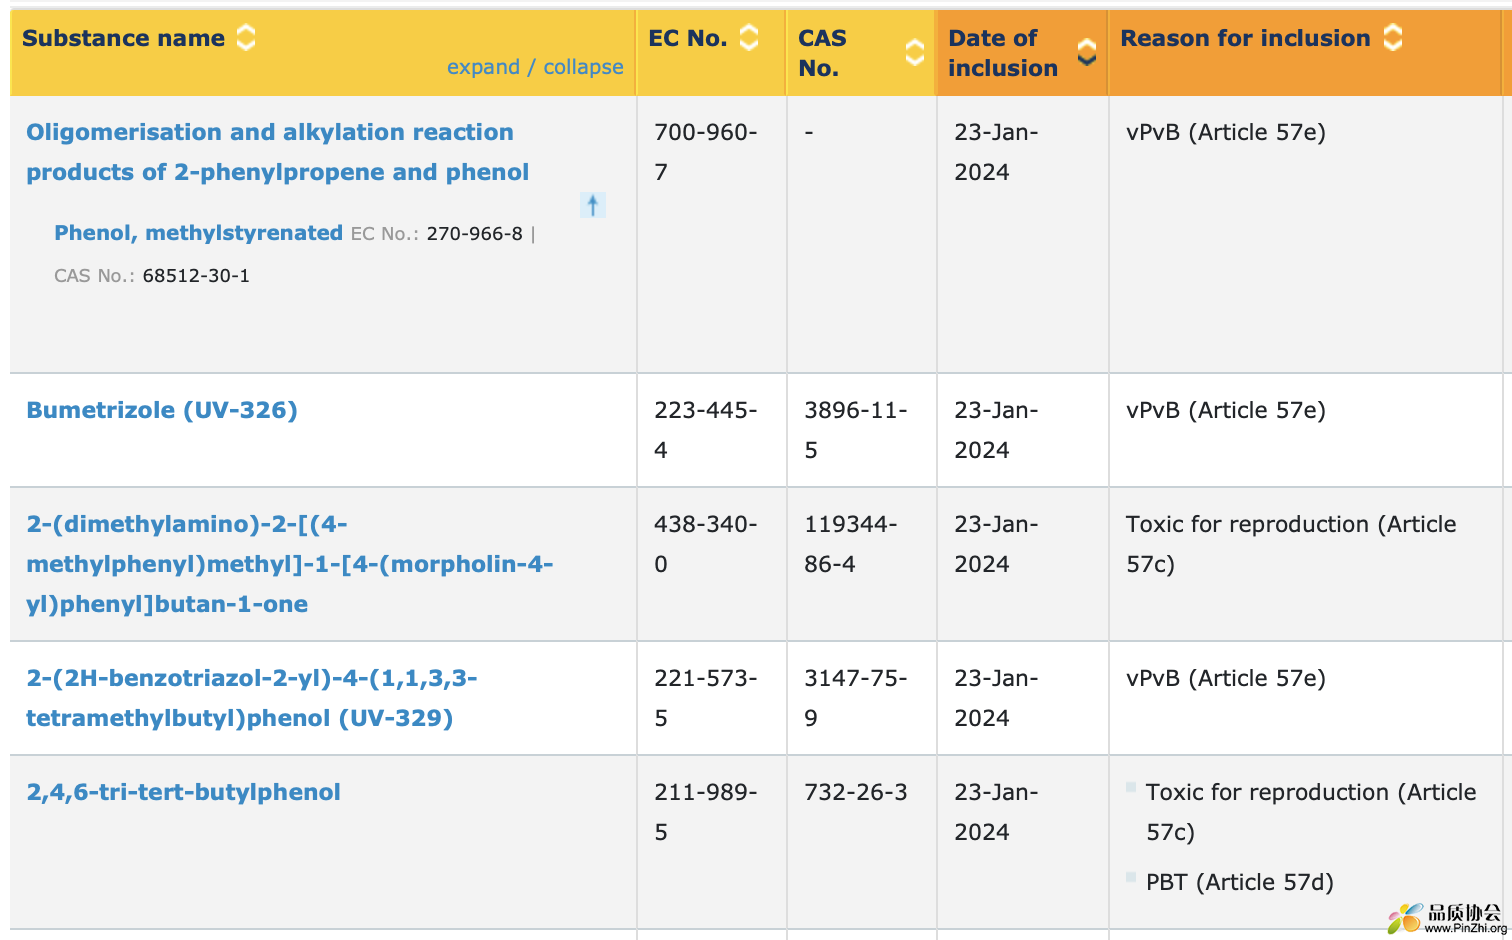This screenshot has width=1512, height=940.
Task: Click EC No. sort arrows icon
Action: (x=749, y=38)
